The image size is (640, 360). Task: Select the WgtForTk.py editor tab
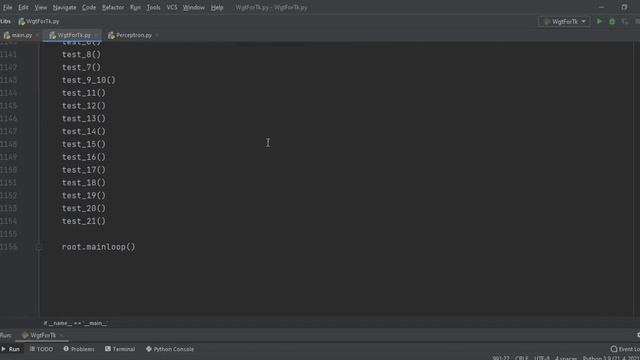pos(71,35)
